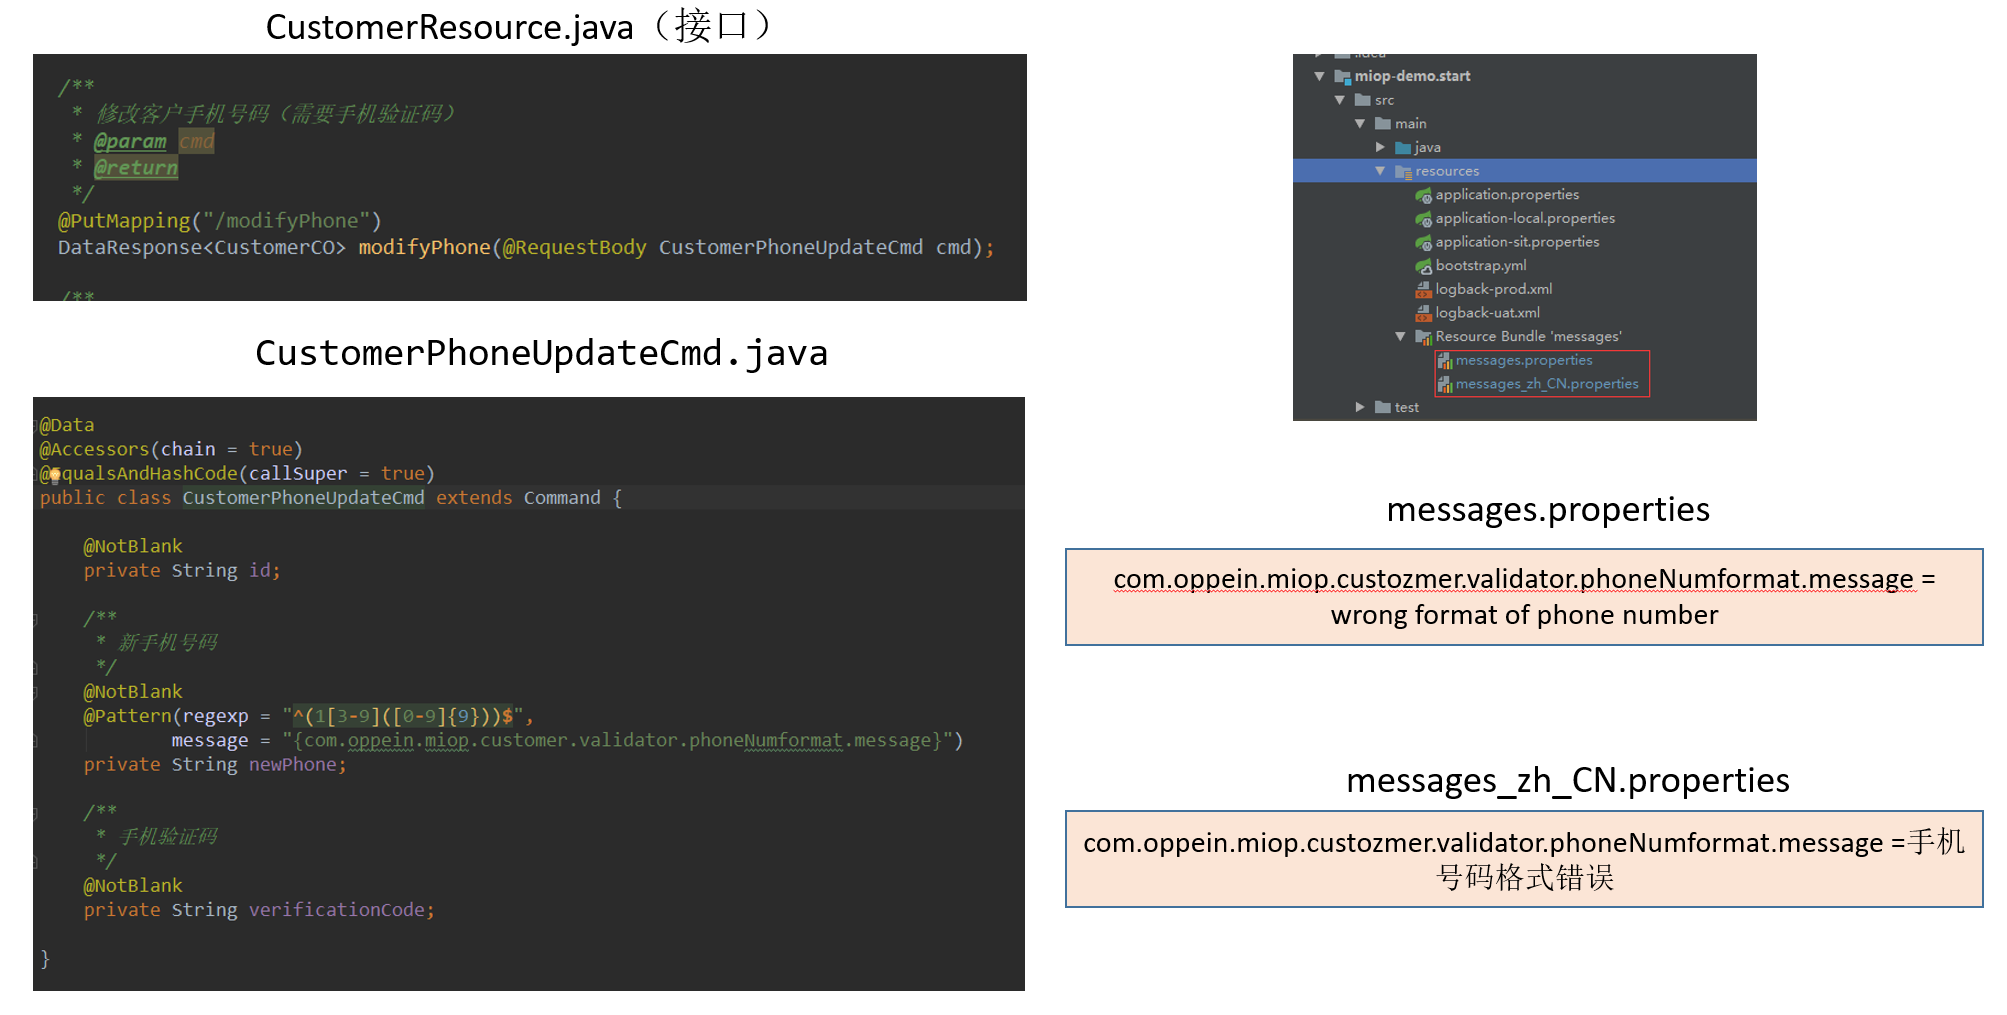Click the Chinese messages_zh_CN content text box
Screen dimensions: 2007x1015
tap(1524, 859)
